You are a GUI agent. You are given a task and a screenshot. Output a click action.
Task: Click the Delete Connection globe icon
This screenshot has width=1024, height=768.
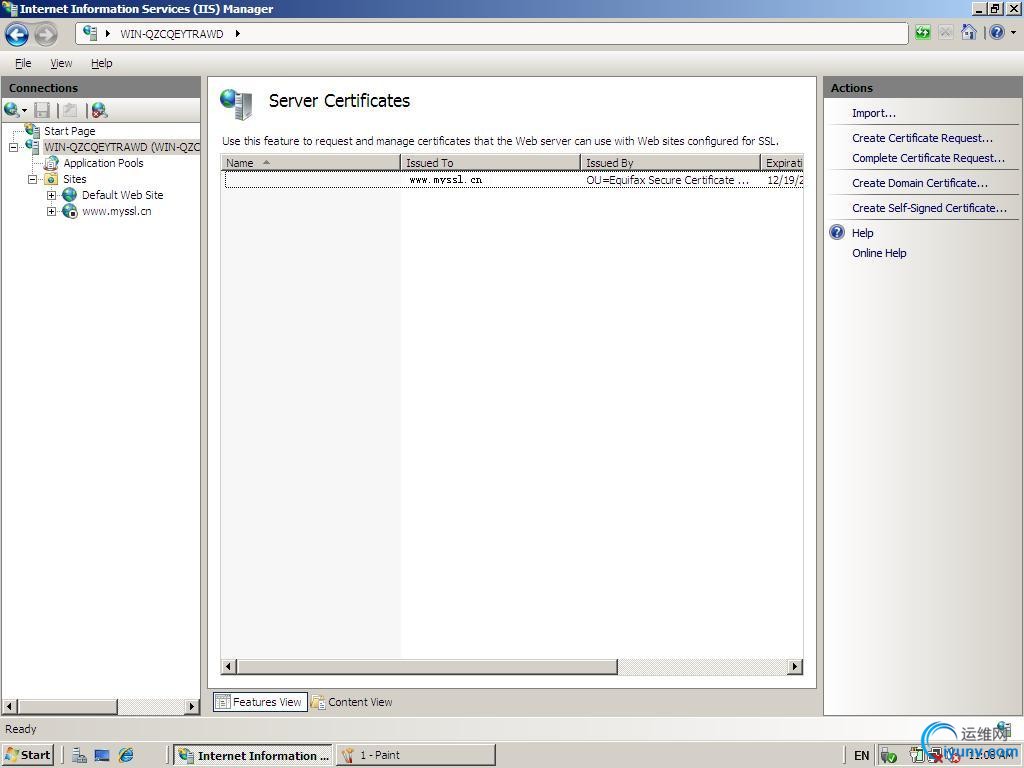coord(99,110)
